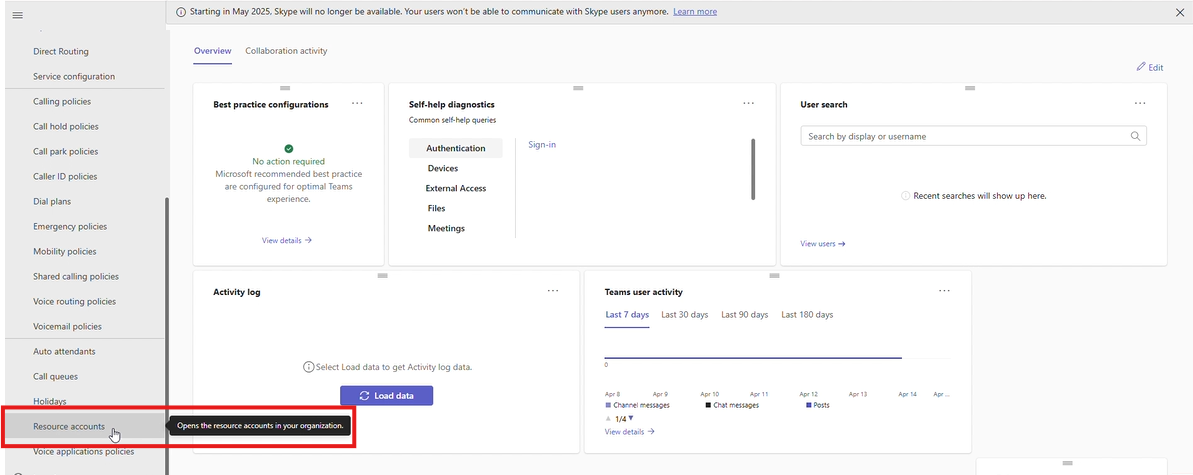The height and width of the screenshot is (475, 1193).
Task: Grab Self-help diagnostics card drag handle
Action: (x=578, y=88)
